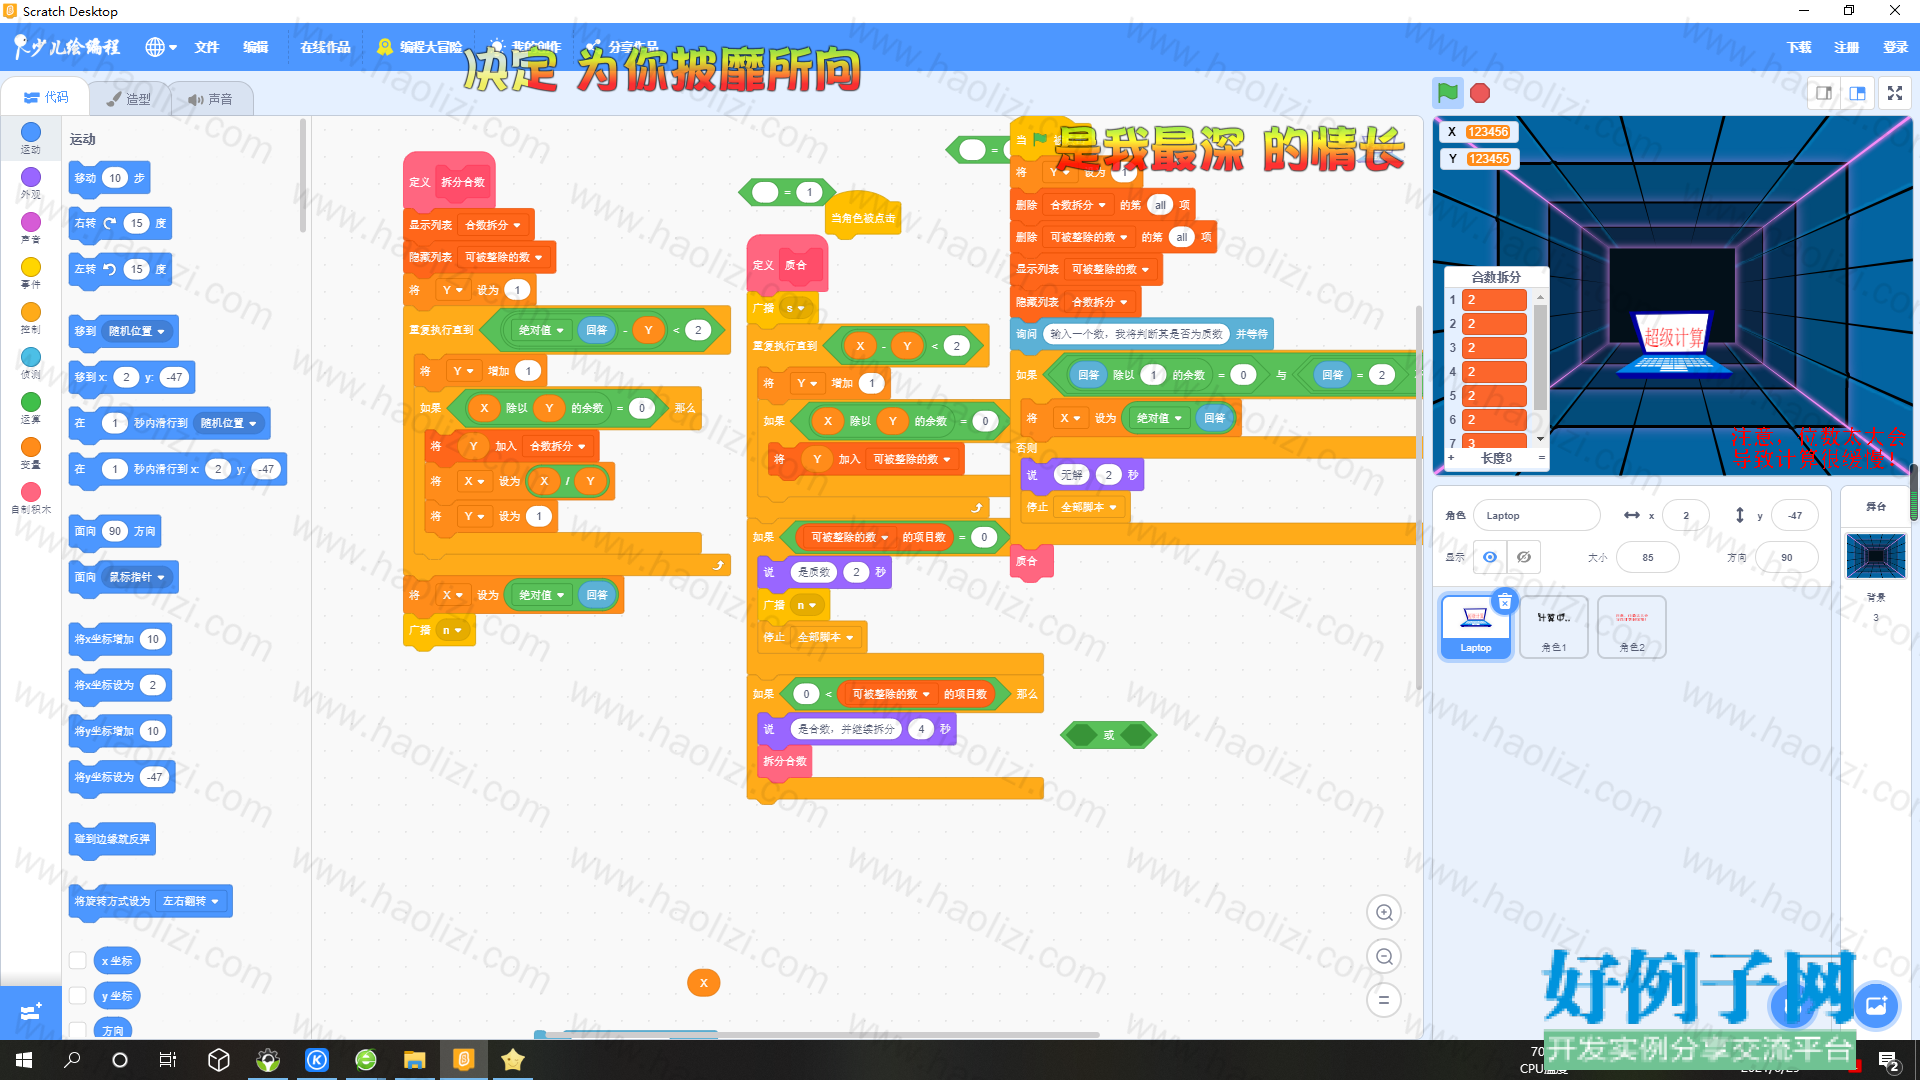Open the choose backdrop button

point(1876,1005)
